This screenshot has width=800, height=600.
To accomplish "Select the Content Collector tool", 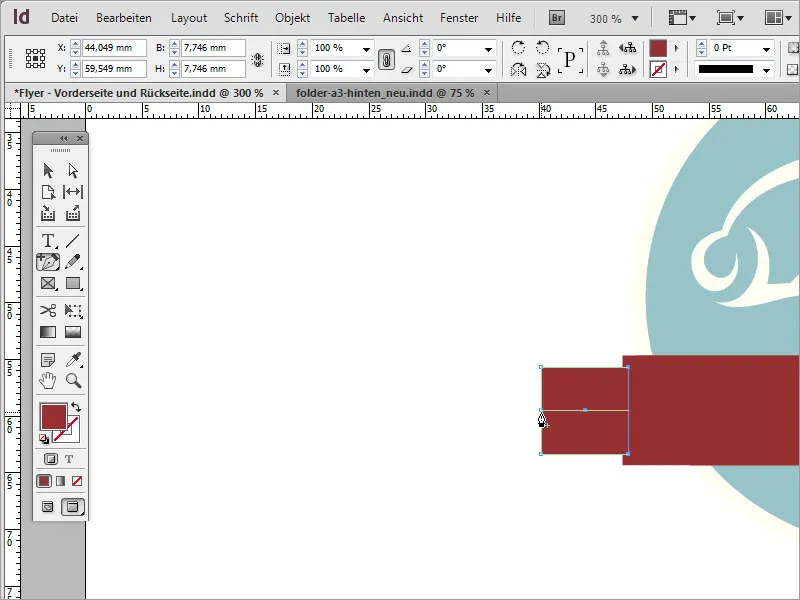I will (48, 213).
